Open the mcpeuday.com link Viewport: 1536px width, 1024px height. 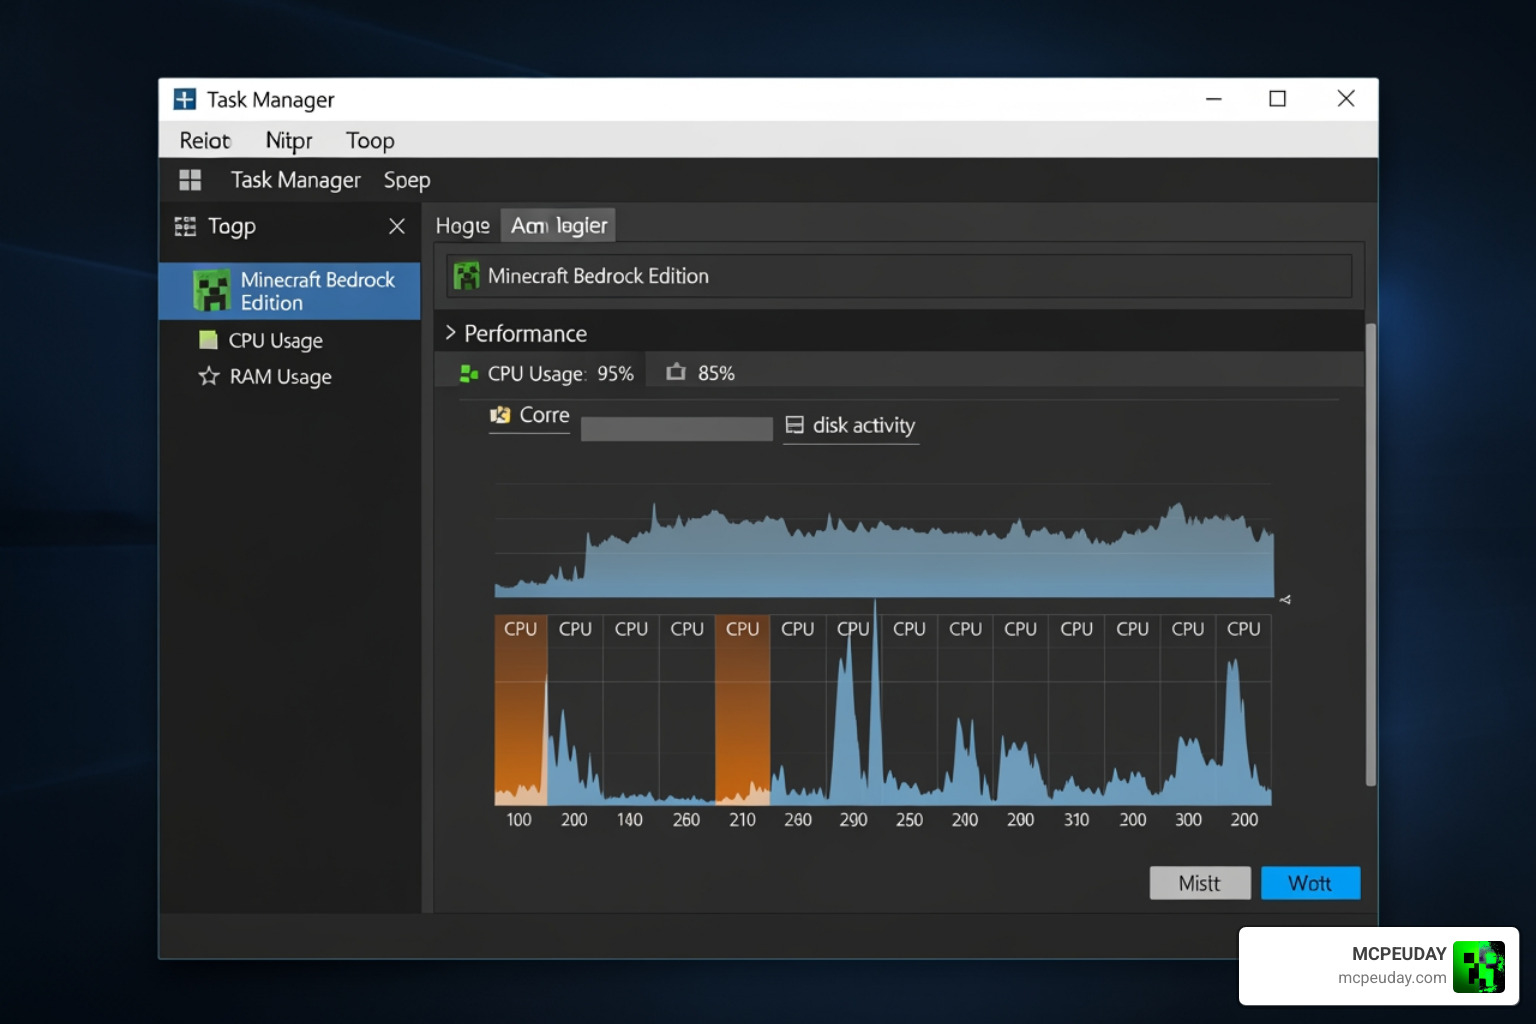click(1392, 978)
